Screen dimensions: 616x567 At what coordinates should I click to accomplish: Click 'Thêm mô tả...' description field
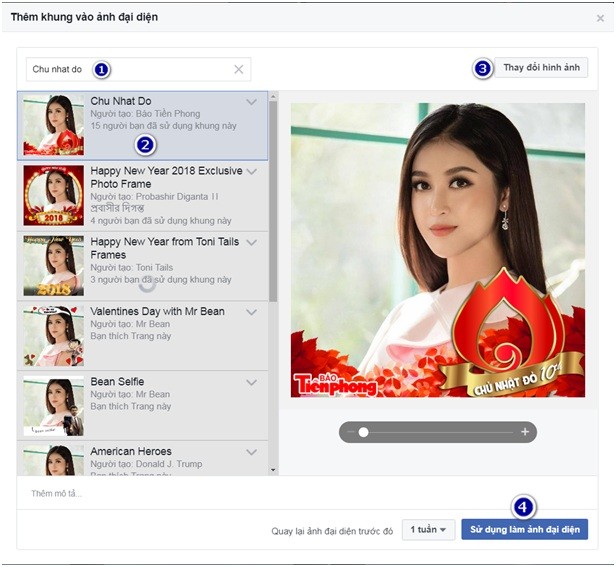[x=307, y=493]
